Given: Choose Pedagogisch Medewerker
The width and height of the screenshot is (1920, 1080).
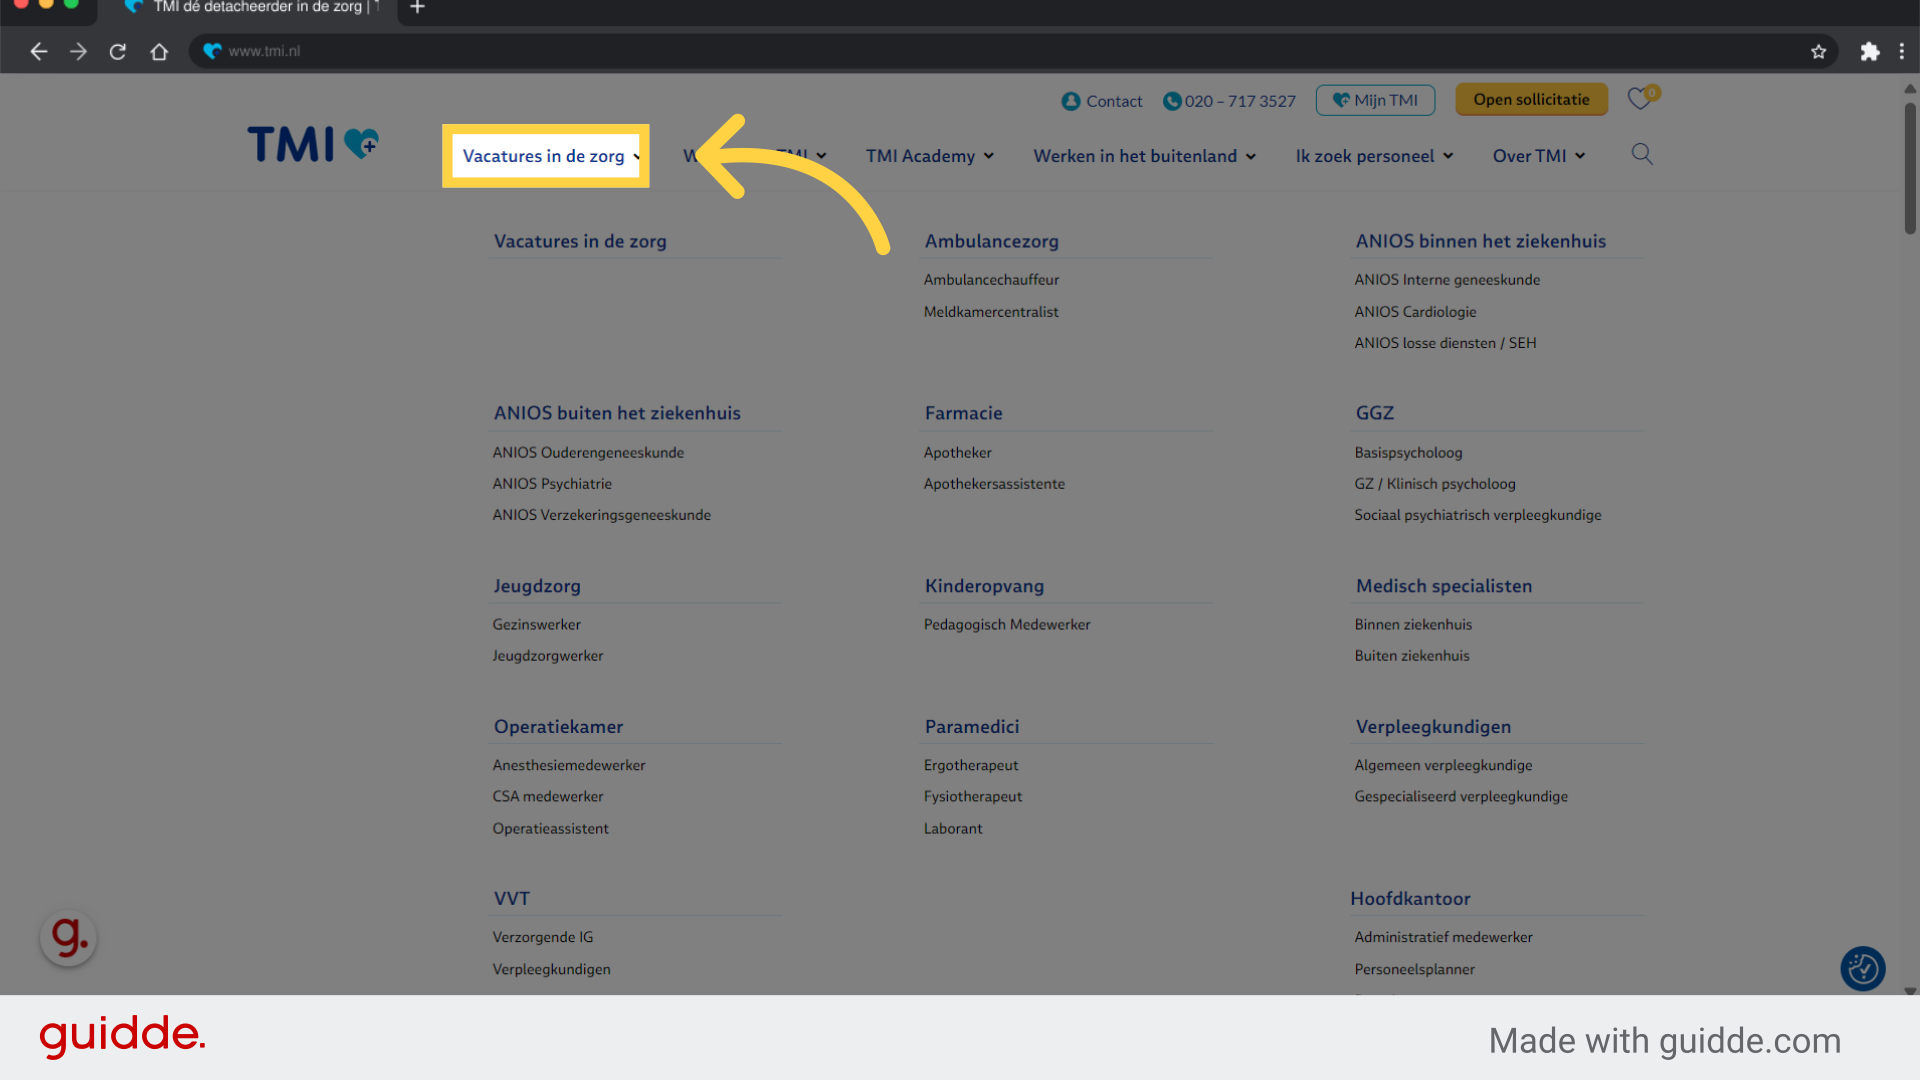Looking at the screenshot, I should pyautogui.click(x=1007, y=625).
